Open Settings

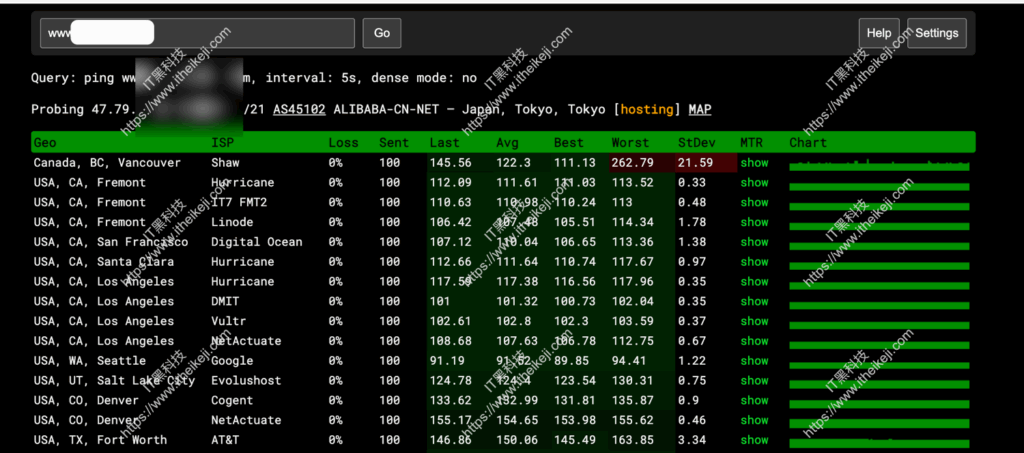click(x=936, y=33)
